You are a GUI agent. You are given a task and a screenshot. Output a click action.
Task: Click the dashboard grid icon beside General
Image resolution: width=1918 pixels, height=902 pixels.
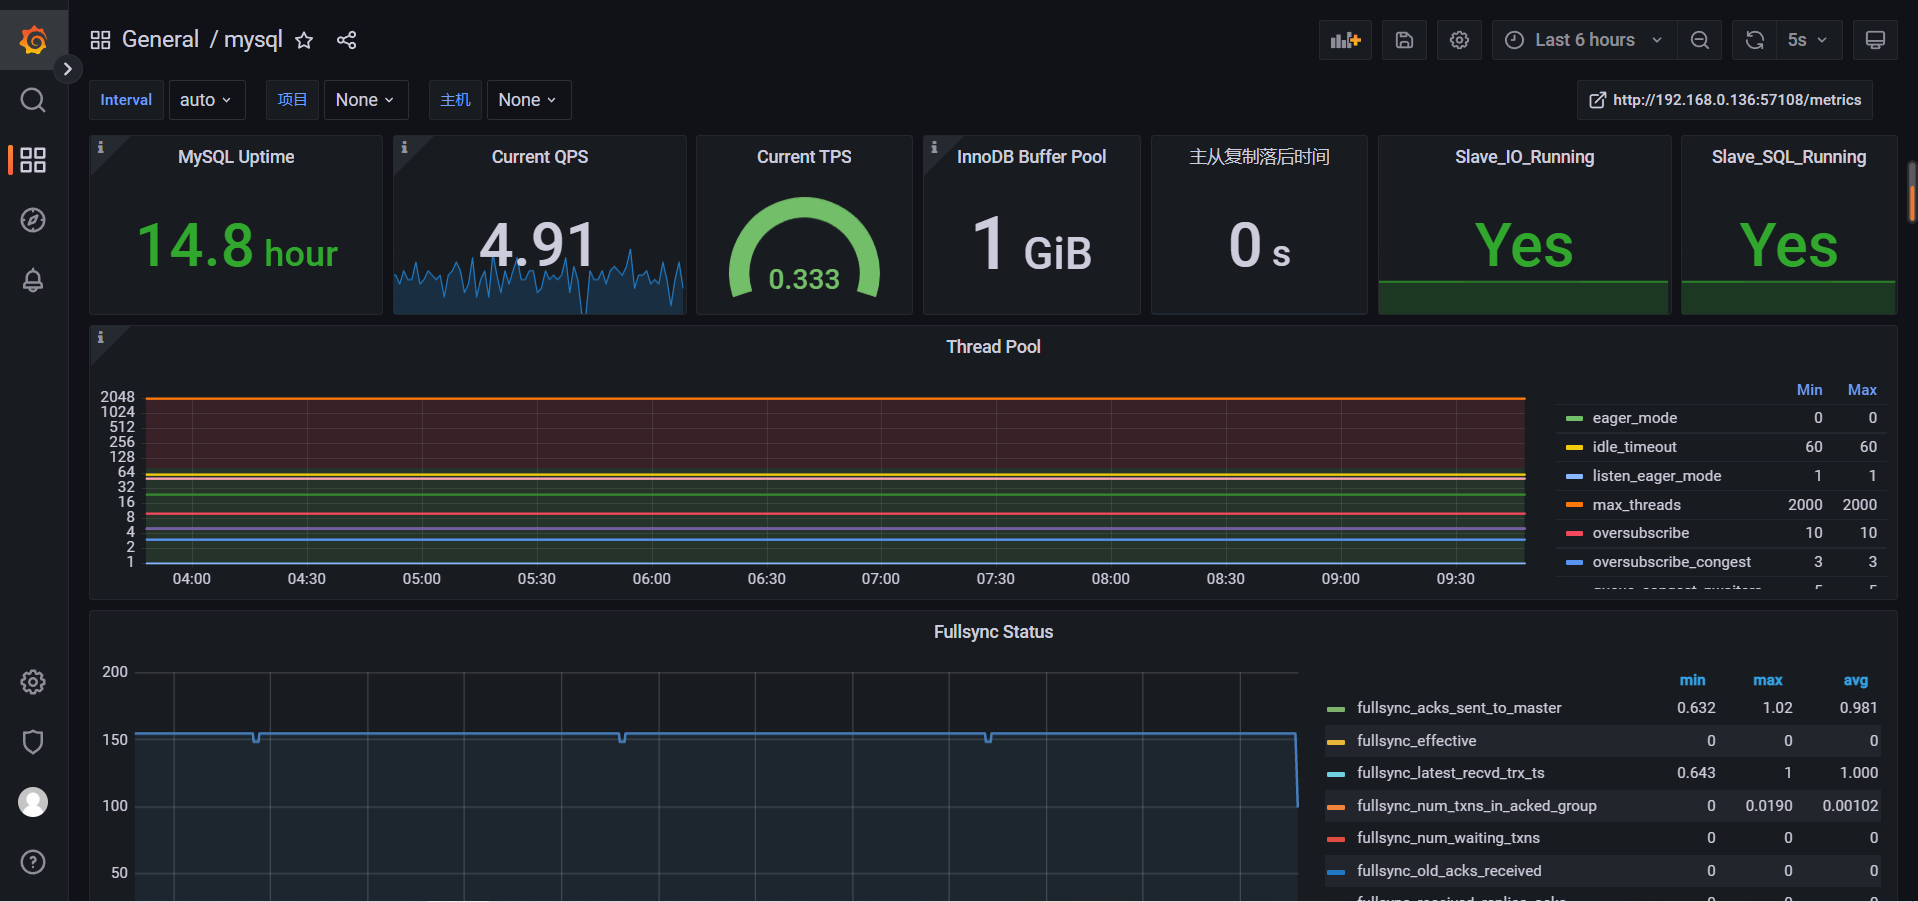coord(100,40)
